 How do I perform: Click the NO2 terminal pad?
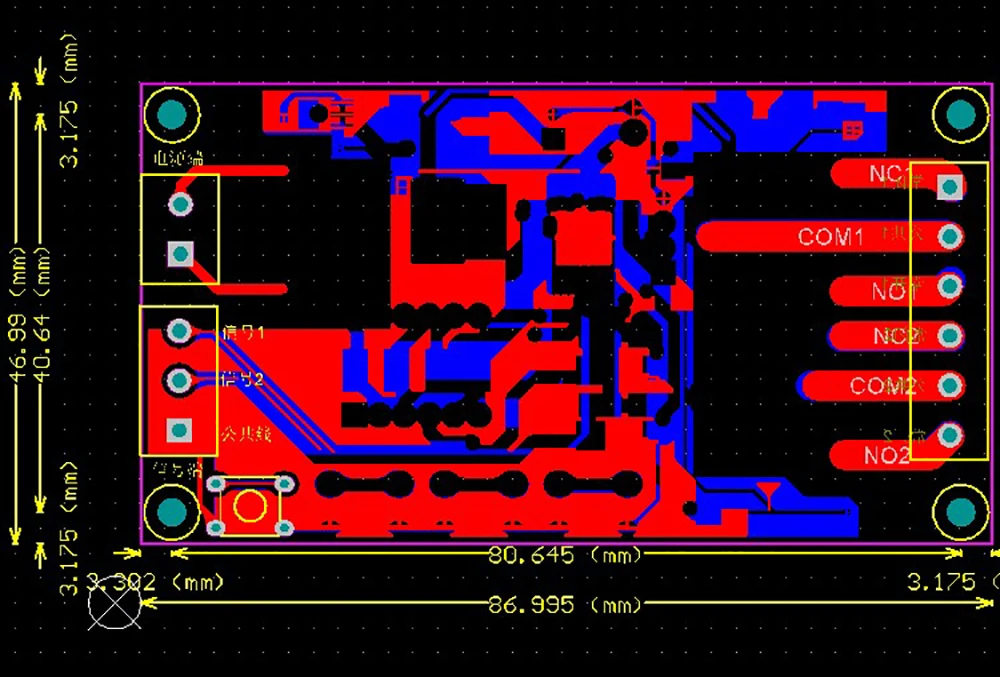(950, 435)
